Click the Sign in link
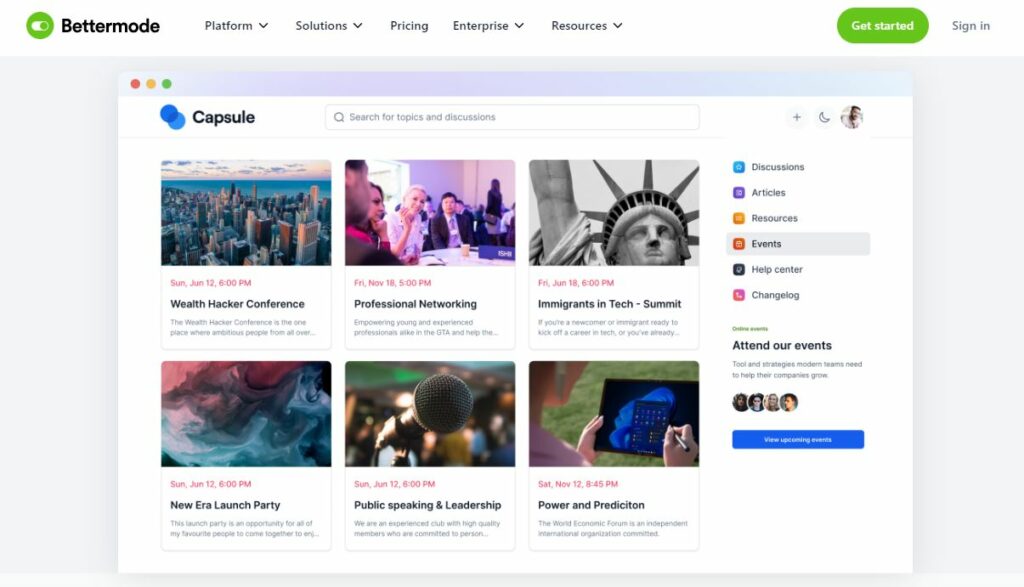Viewport: 1024px width, 587px height. tap(970, 25)
